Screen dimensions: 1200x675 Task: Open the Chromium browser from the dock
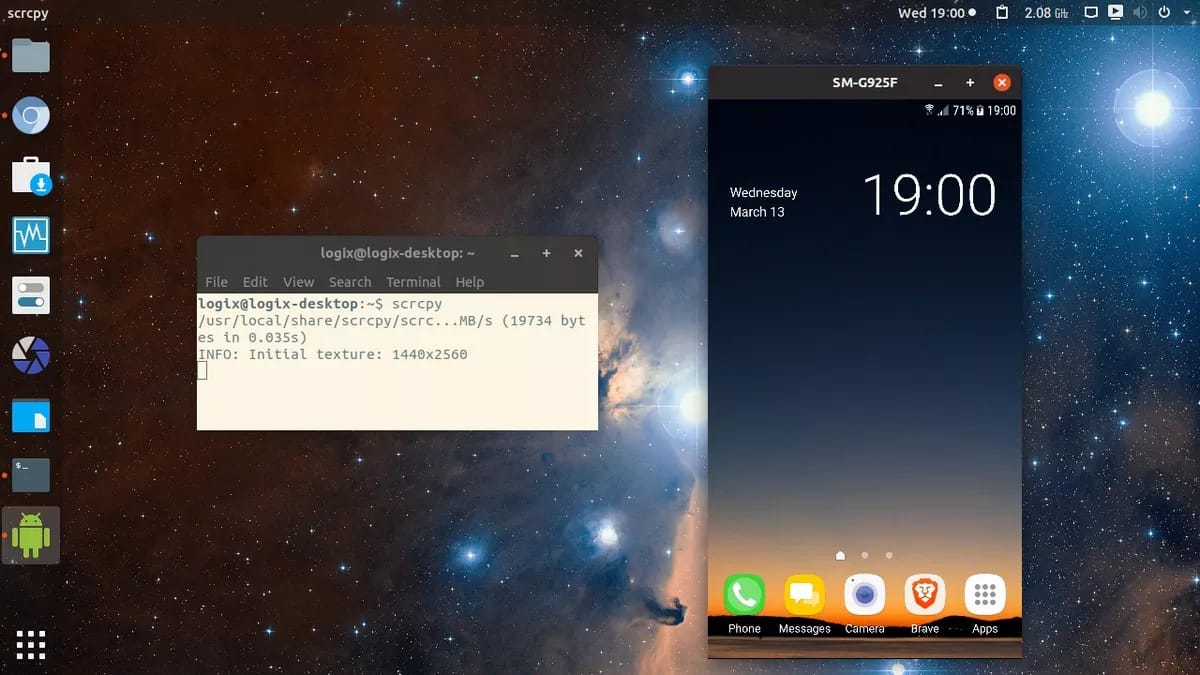click(x=30, y=115)
